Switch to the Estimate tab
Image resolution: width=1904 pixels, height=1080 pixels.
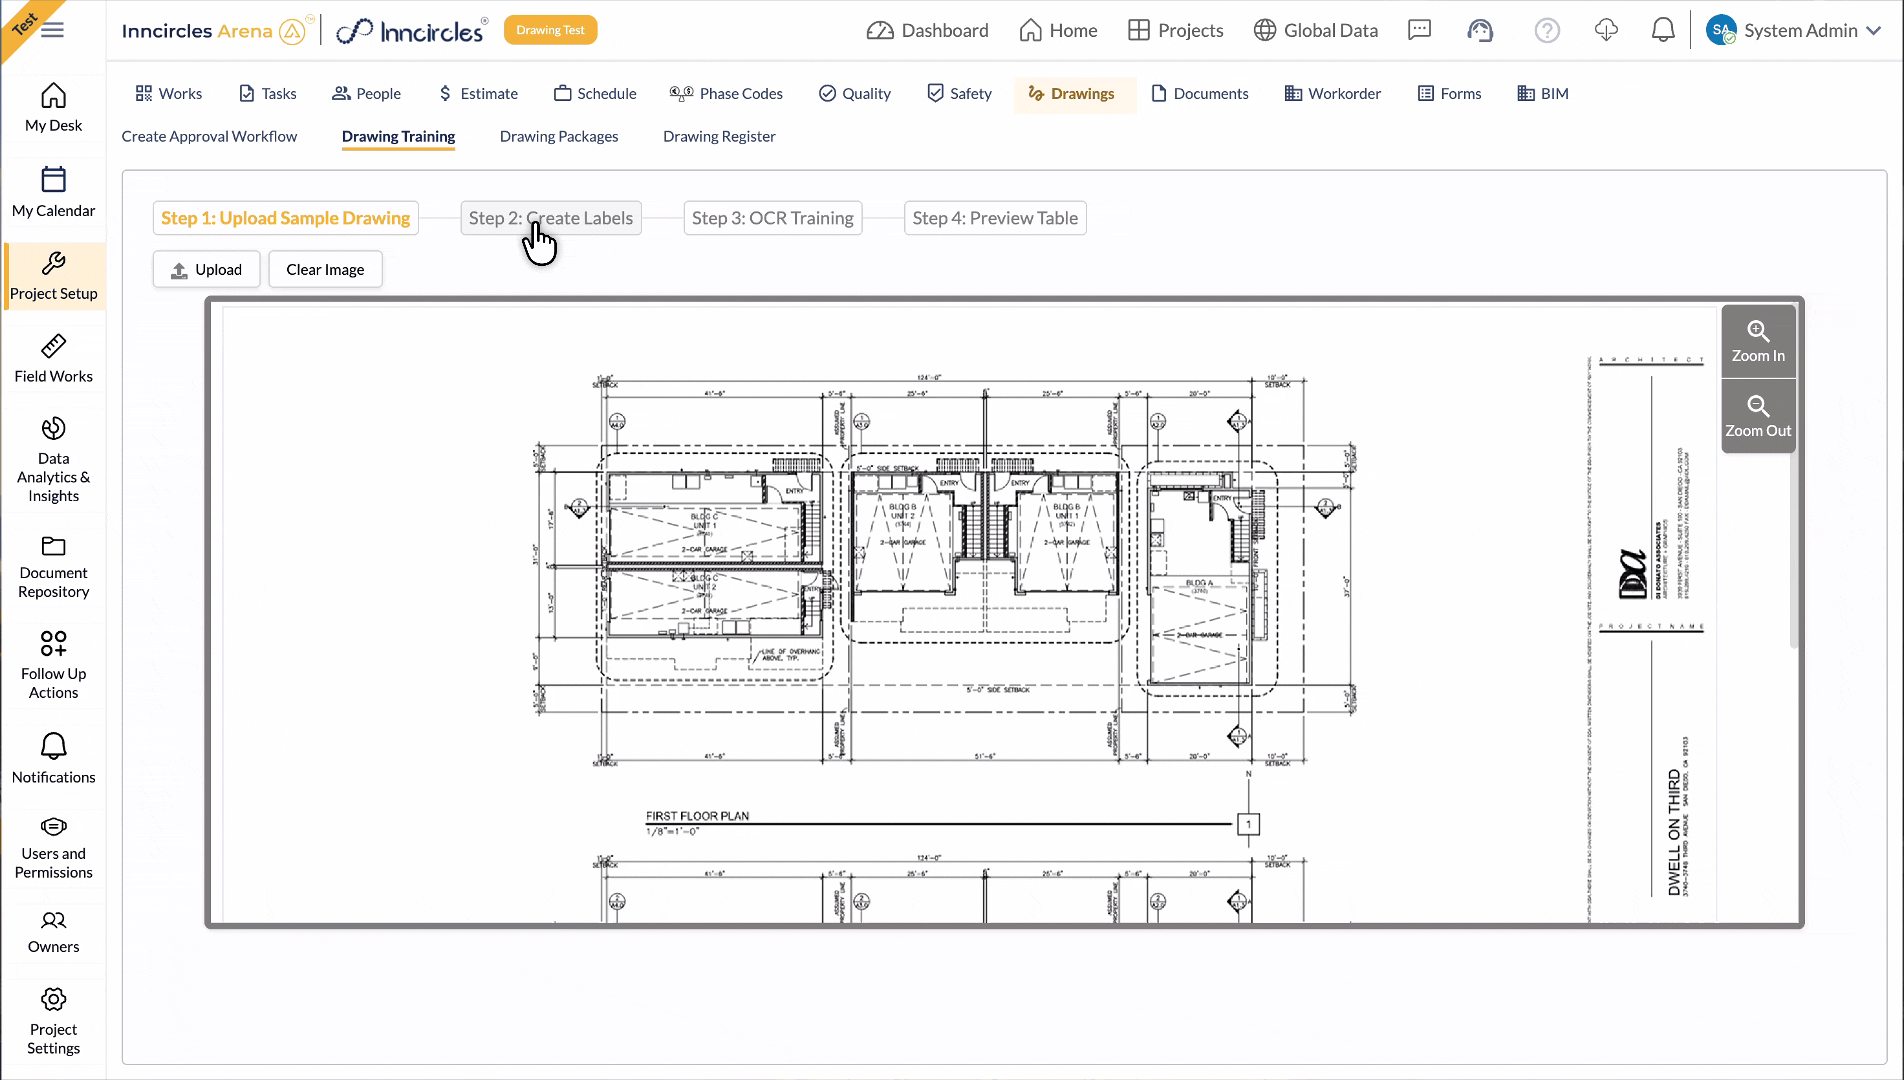478,93
